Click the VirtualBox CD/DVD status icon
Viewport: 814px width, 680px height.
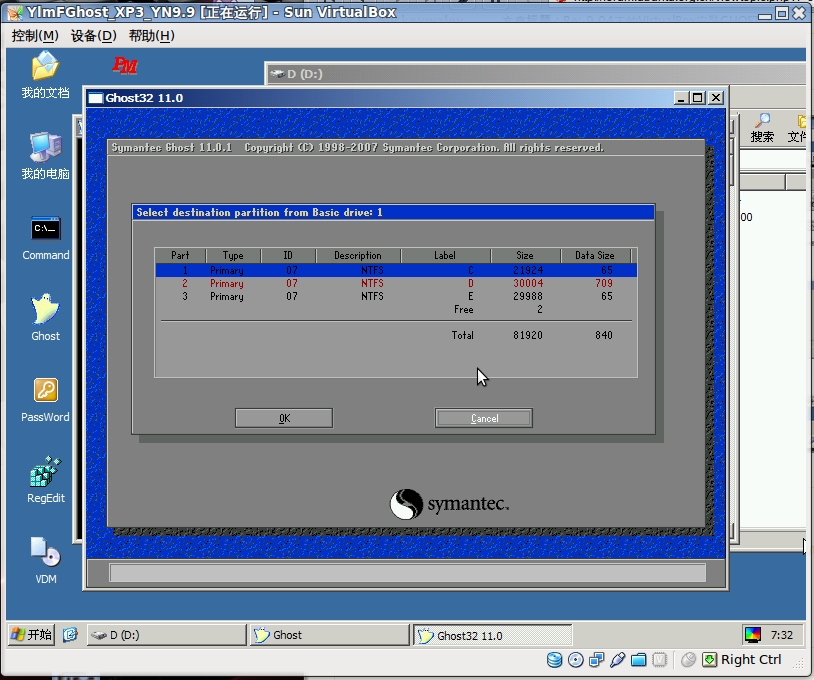tap(576, 660)
